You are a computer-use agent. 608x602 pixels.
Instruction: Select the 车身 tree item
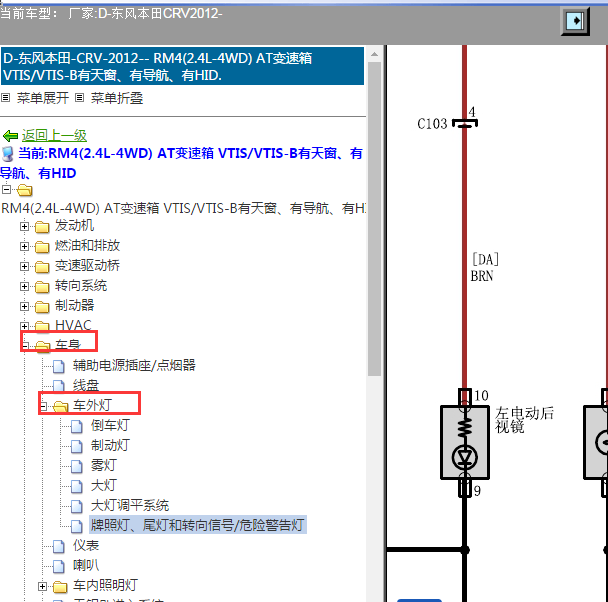pyautogui.click(x=68, y=345)
